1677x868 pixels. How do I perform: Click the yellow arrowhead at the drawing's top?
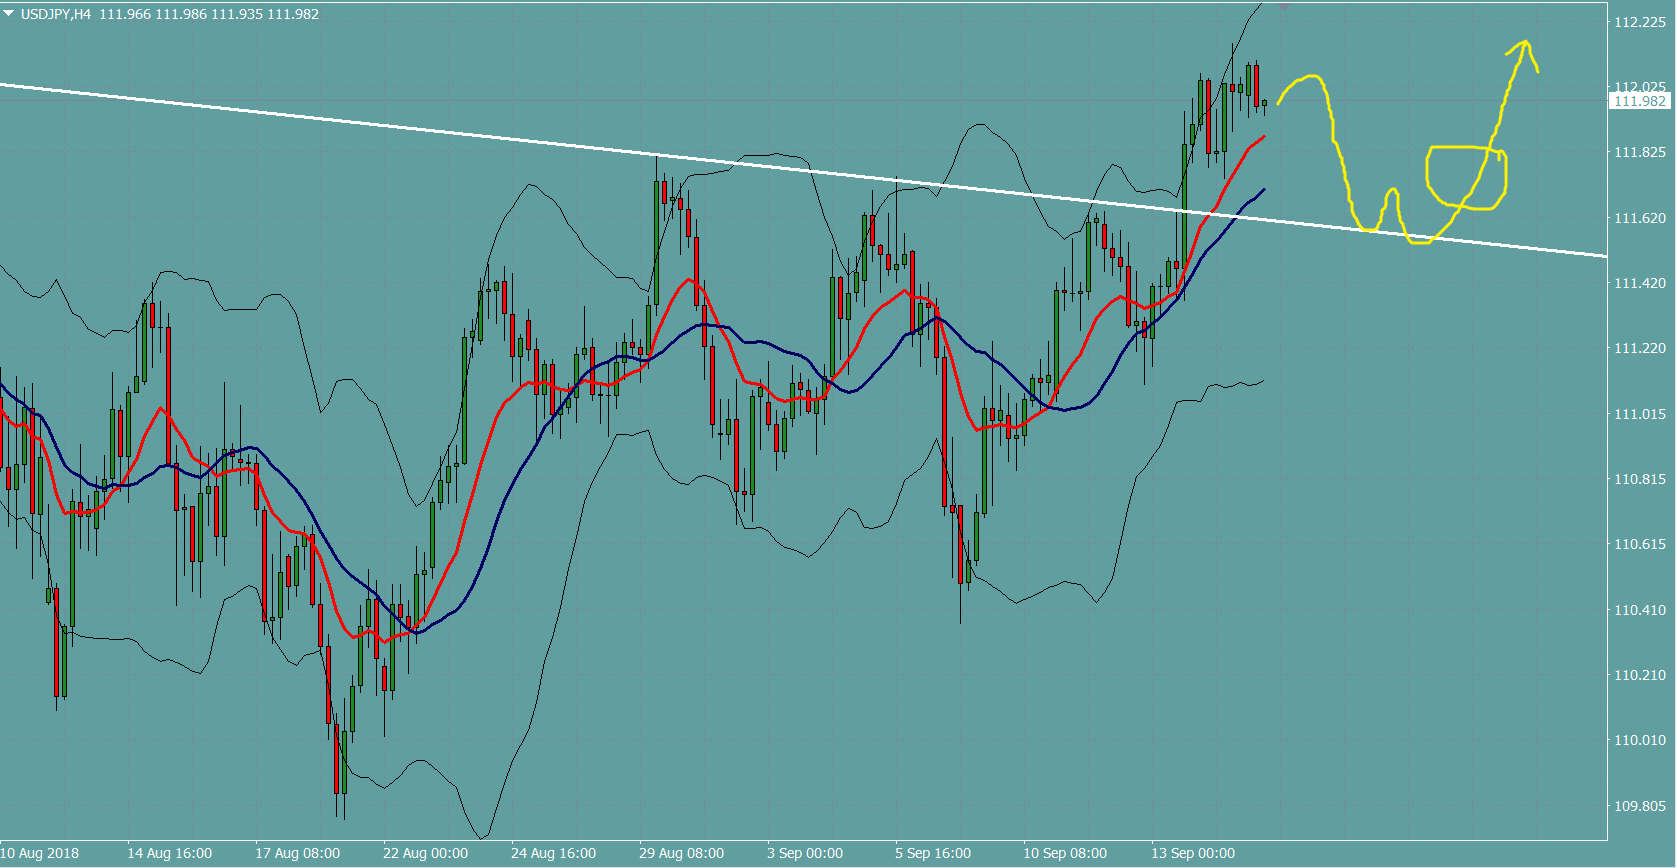(1524, 43)
